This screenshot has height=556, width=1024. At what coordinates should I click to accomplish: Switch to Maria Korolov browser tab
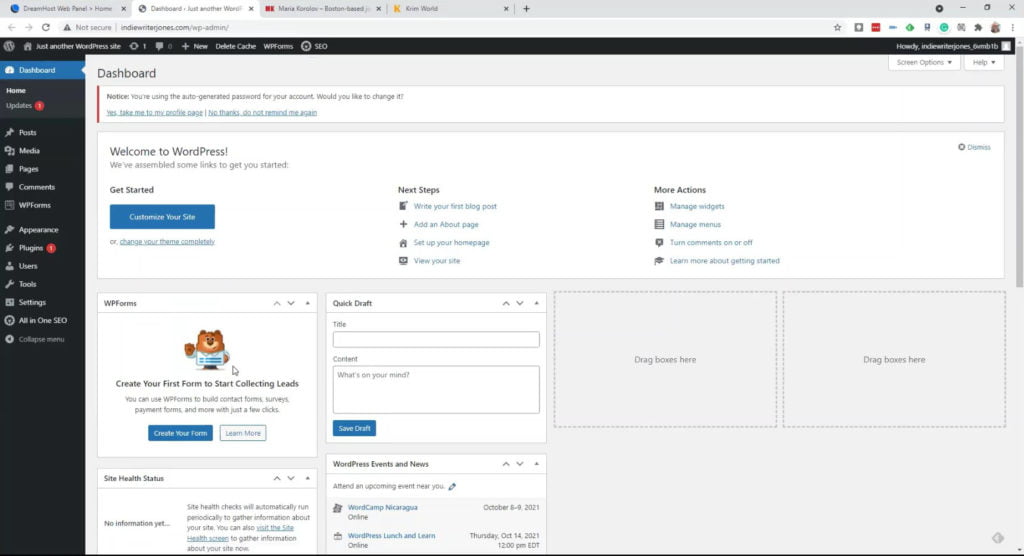click(x=323, y=8)
